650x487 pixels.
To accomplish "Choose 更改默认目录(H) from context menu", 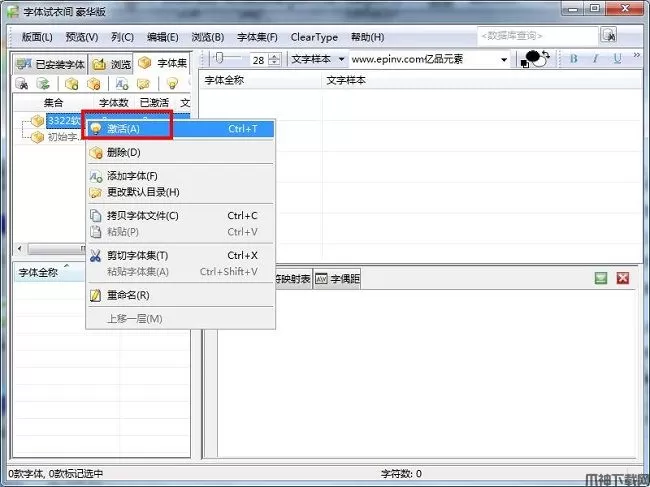I will [180, 192].
